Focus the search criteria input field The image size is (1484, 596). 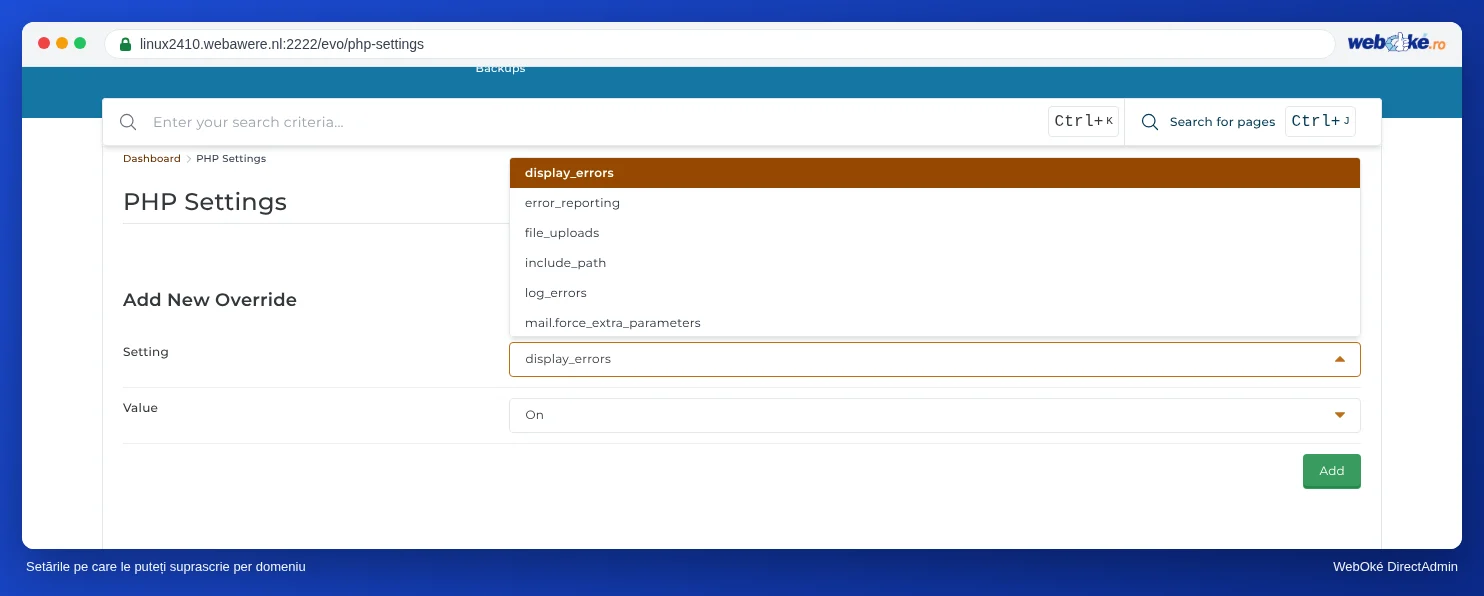coord(595,122)
